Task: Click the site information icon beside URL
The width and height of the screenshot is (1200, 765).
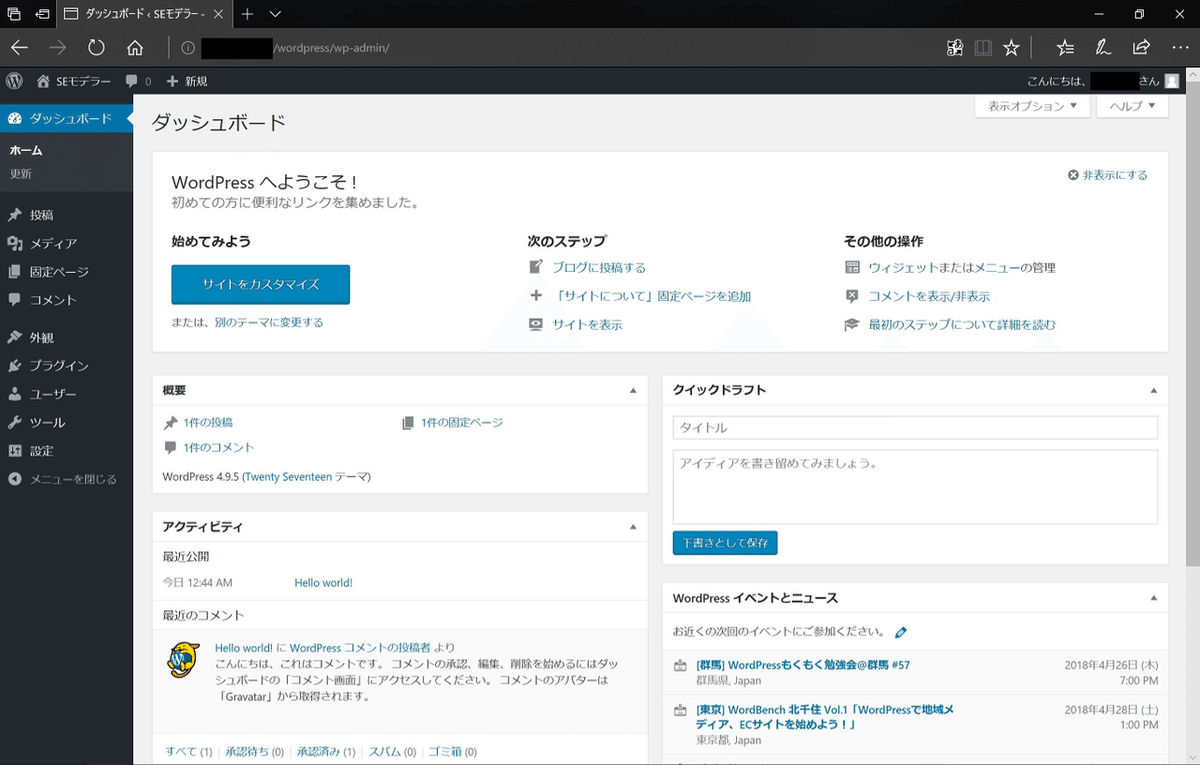Action: click(x=187, y=47)
